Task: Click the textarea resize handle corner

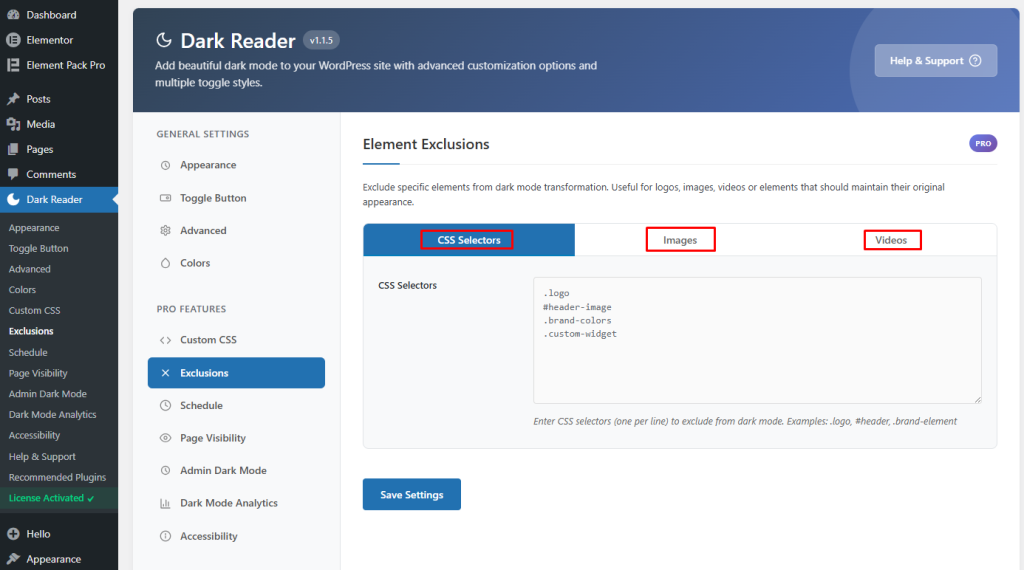Action: 977,399
